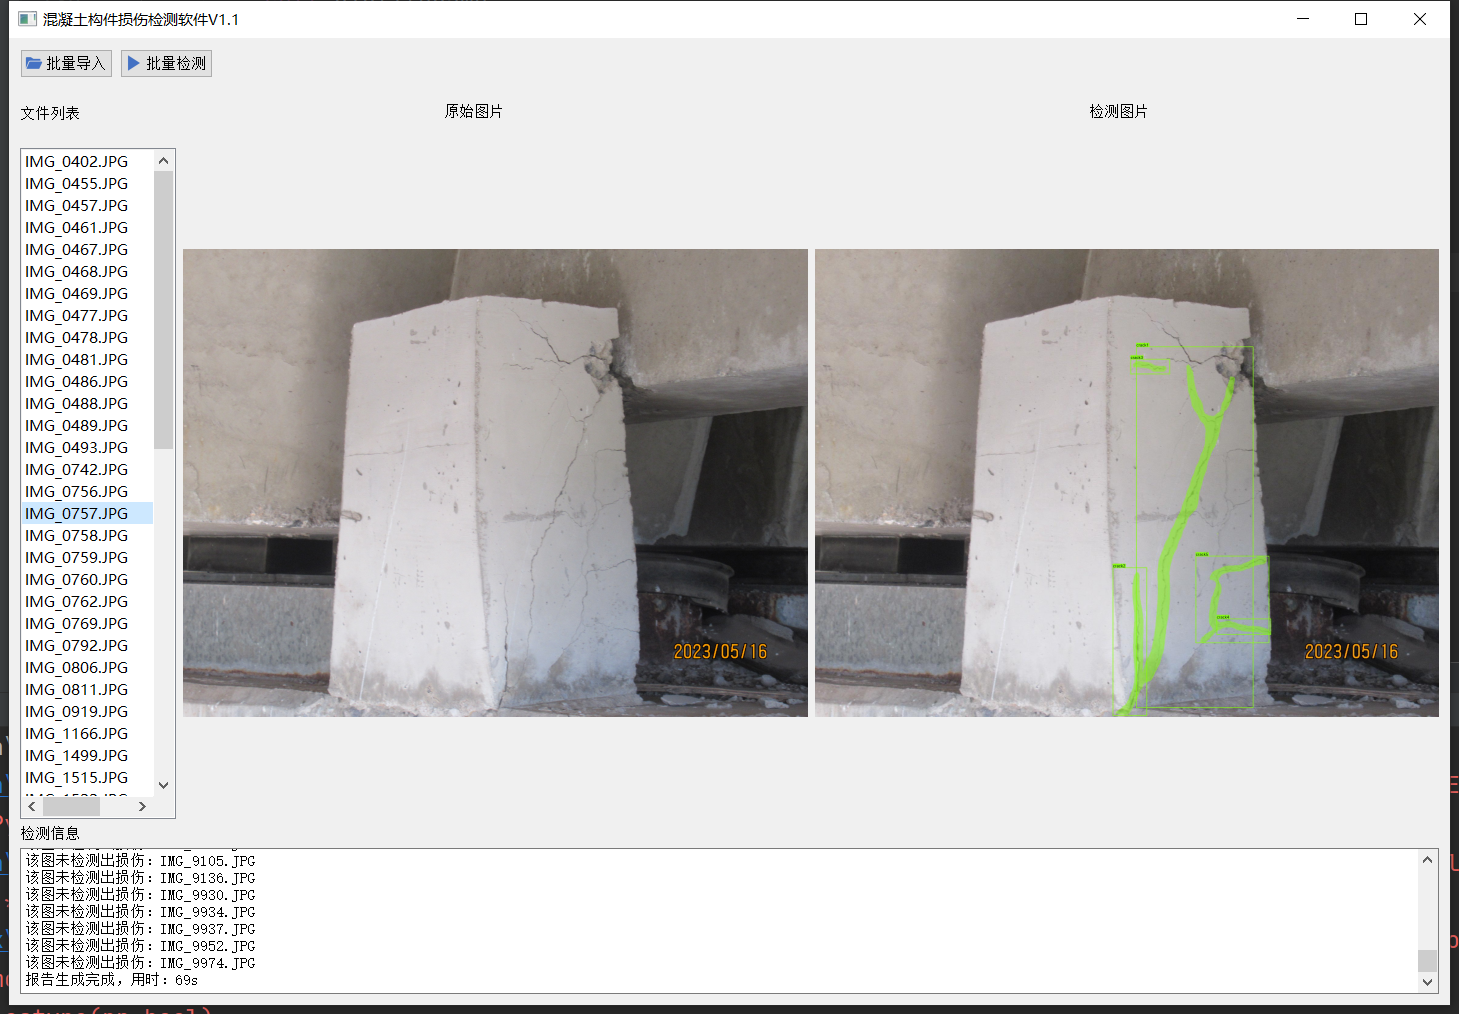Screen dimensions: 1459x1014
Task: Click the detection info scrollbar thumb
Action: pos(1427,960)
